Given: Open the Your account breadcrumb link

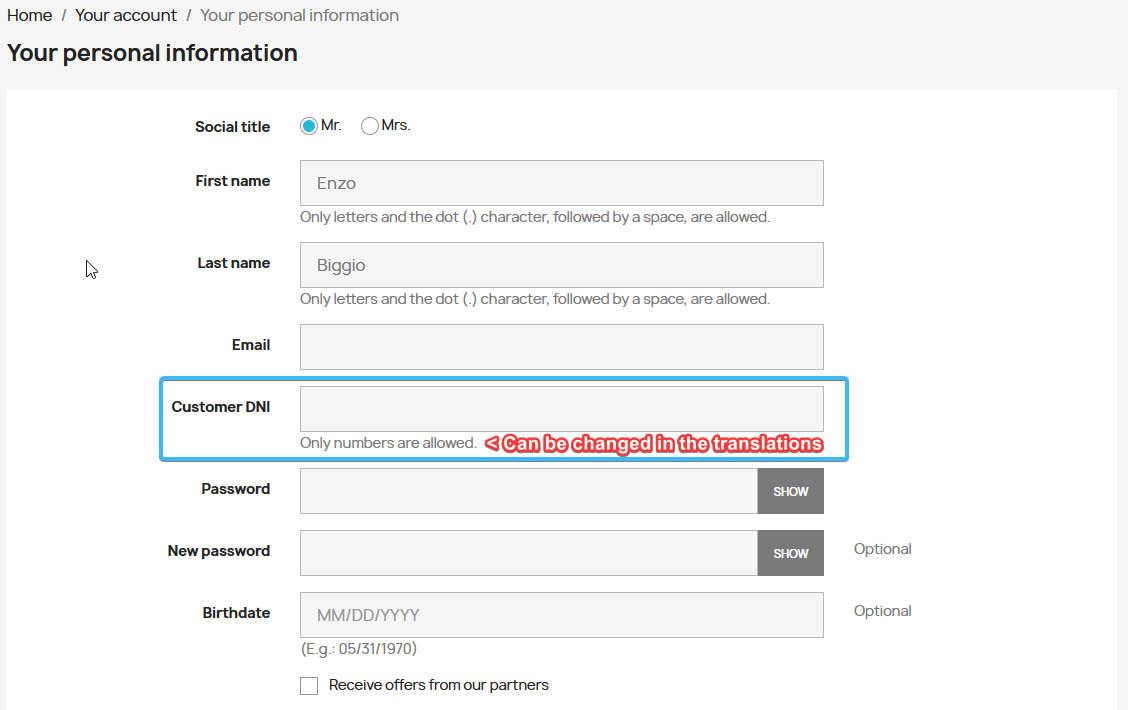Looking at the screenshot, I should tap(126, 16).
